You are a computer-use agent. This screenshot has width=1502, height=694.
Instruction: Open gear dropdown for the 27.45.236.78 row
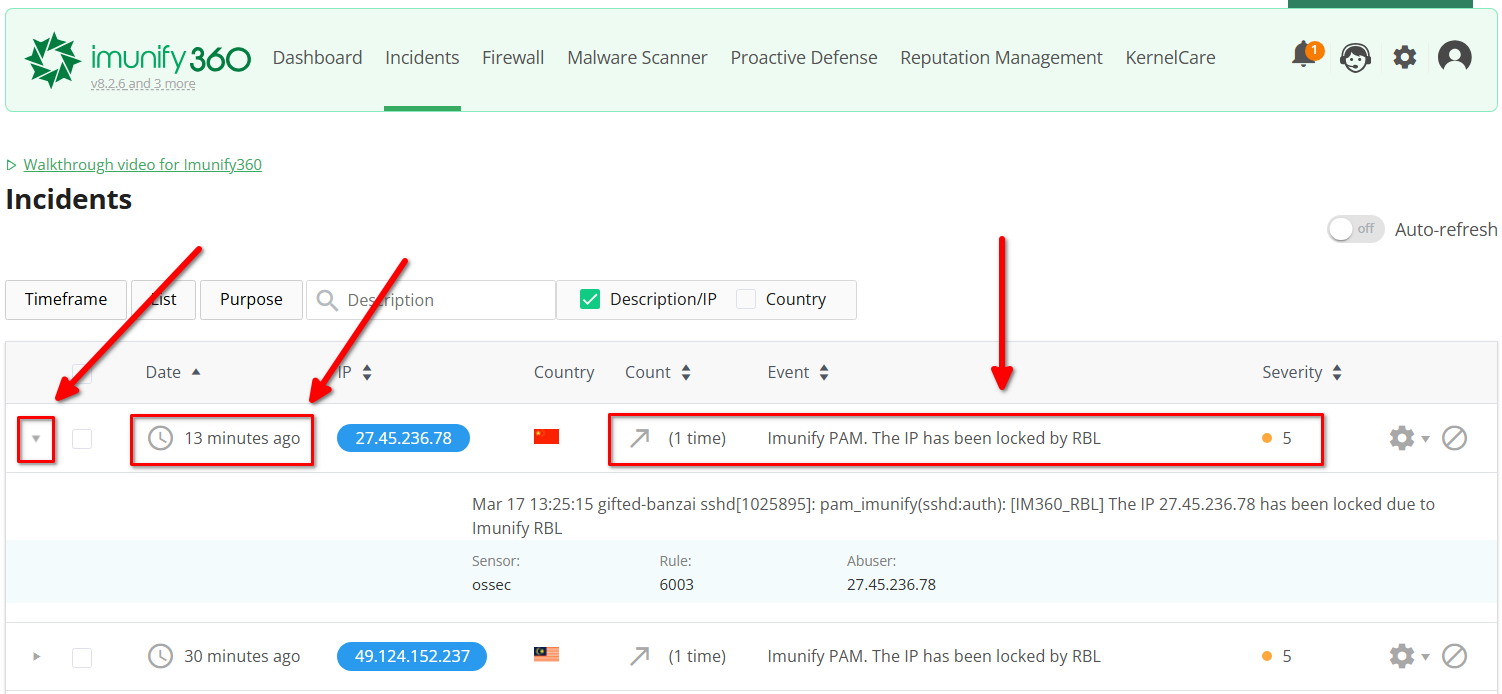point(1408,438)
